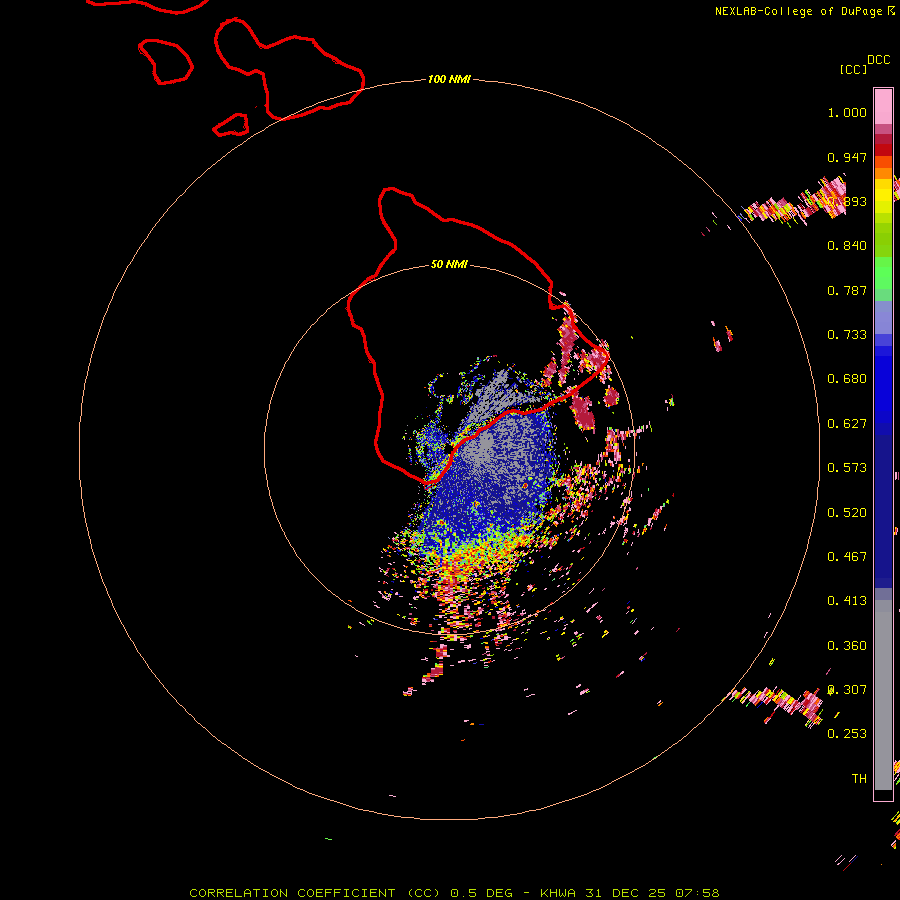The height and width of the screenshot is (900, 900).
Task: Select the 0.840 scale value
Action: [847, 246]
